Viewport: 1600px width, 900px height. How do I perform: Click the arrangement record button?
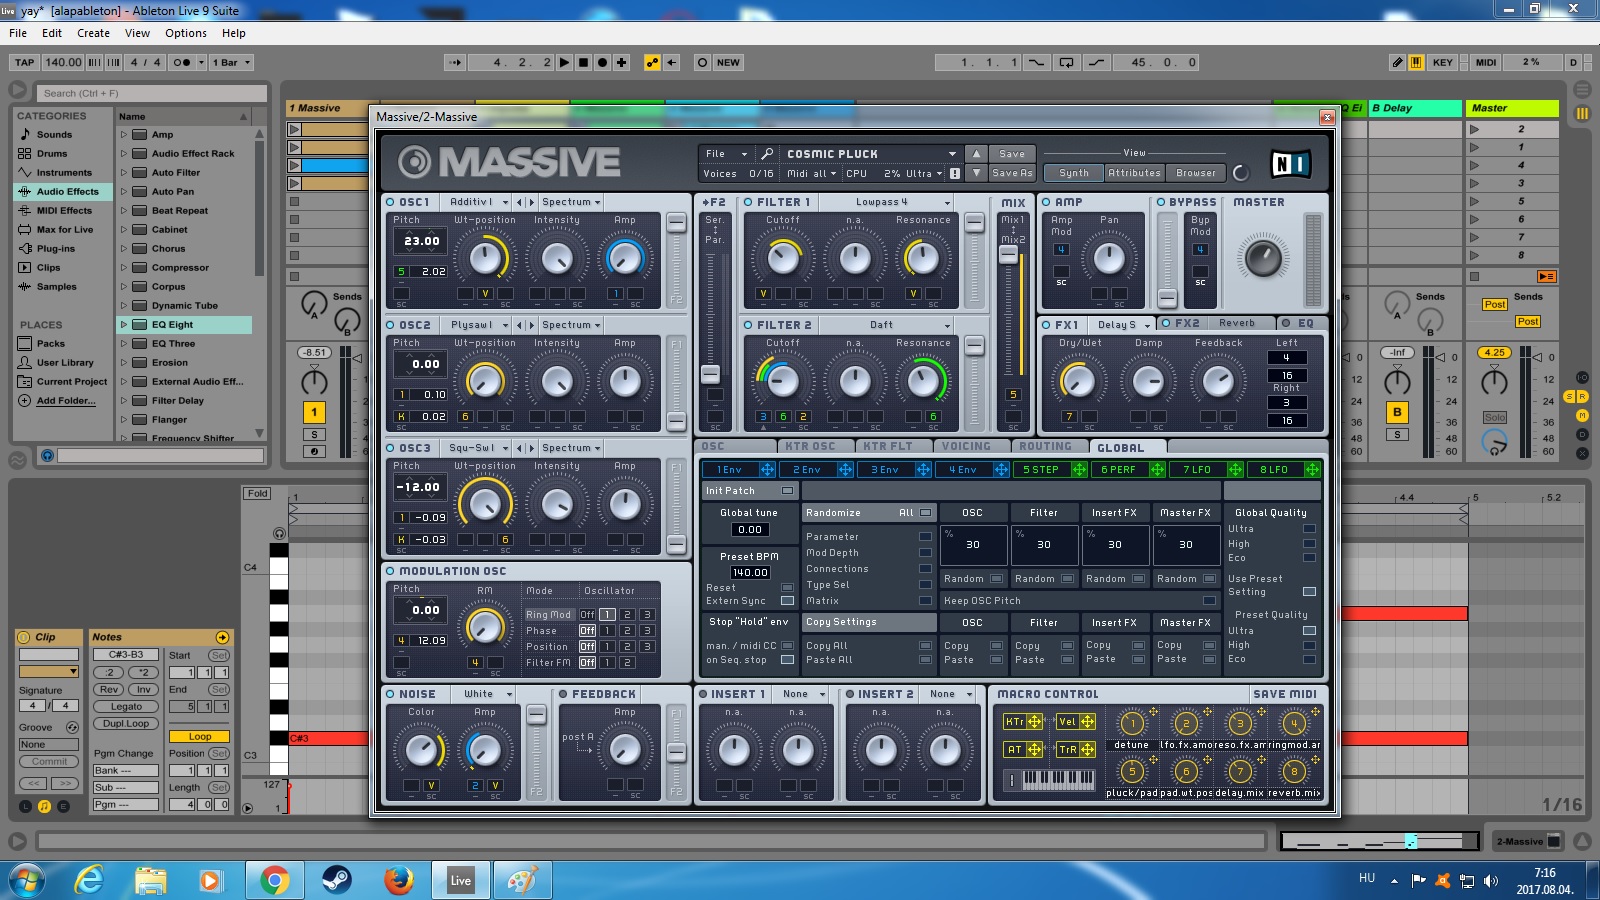click(602, 62)
